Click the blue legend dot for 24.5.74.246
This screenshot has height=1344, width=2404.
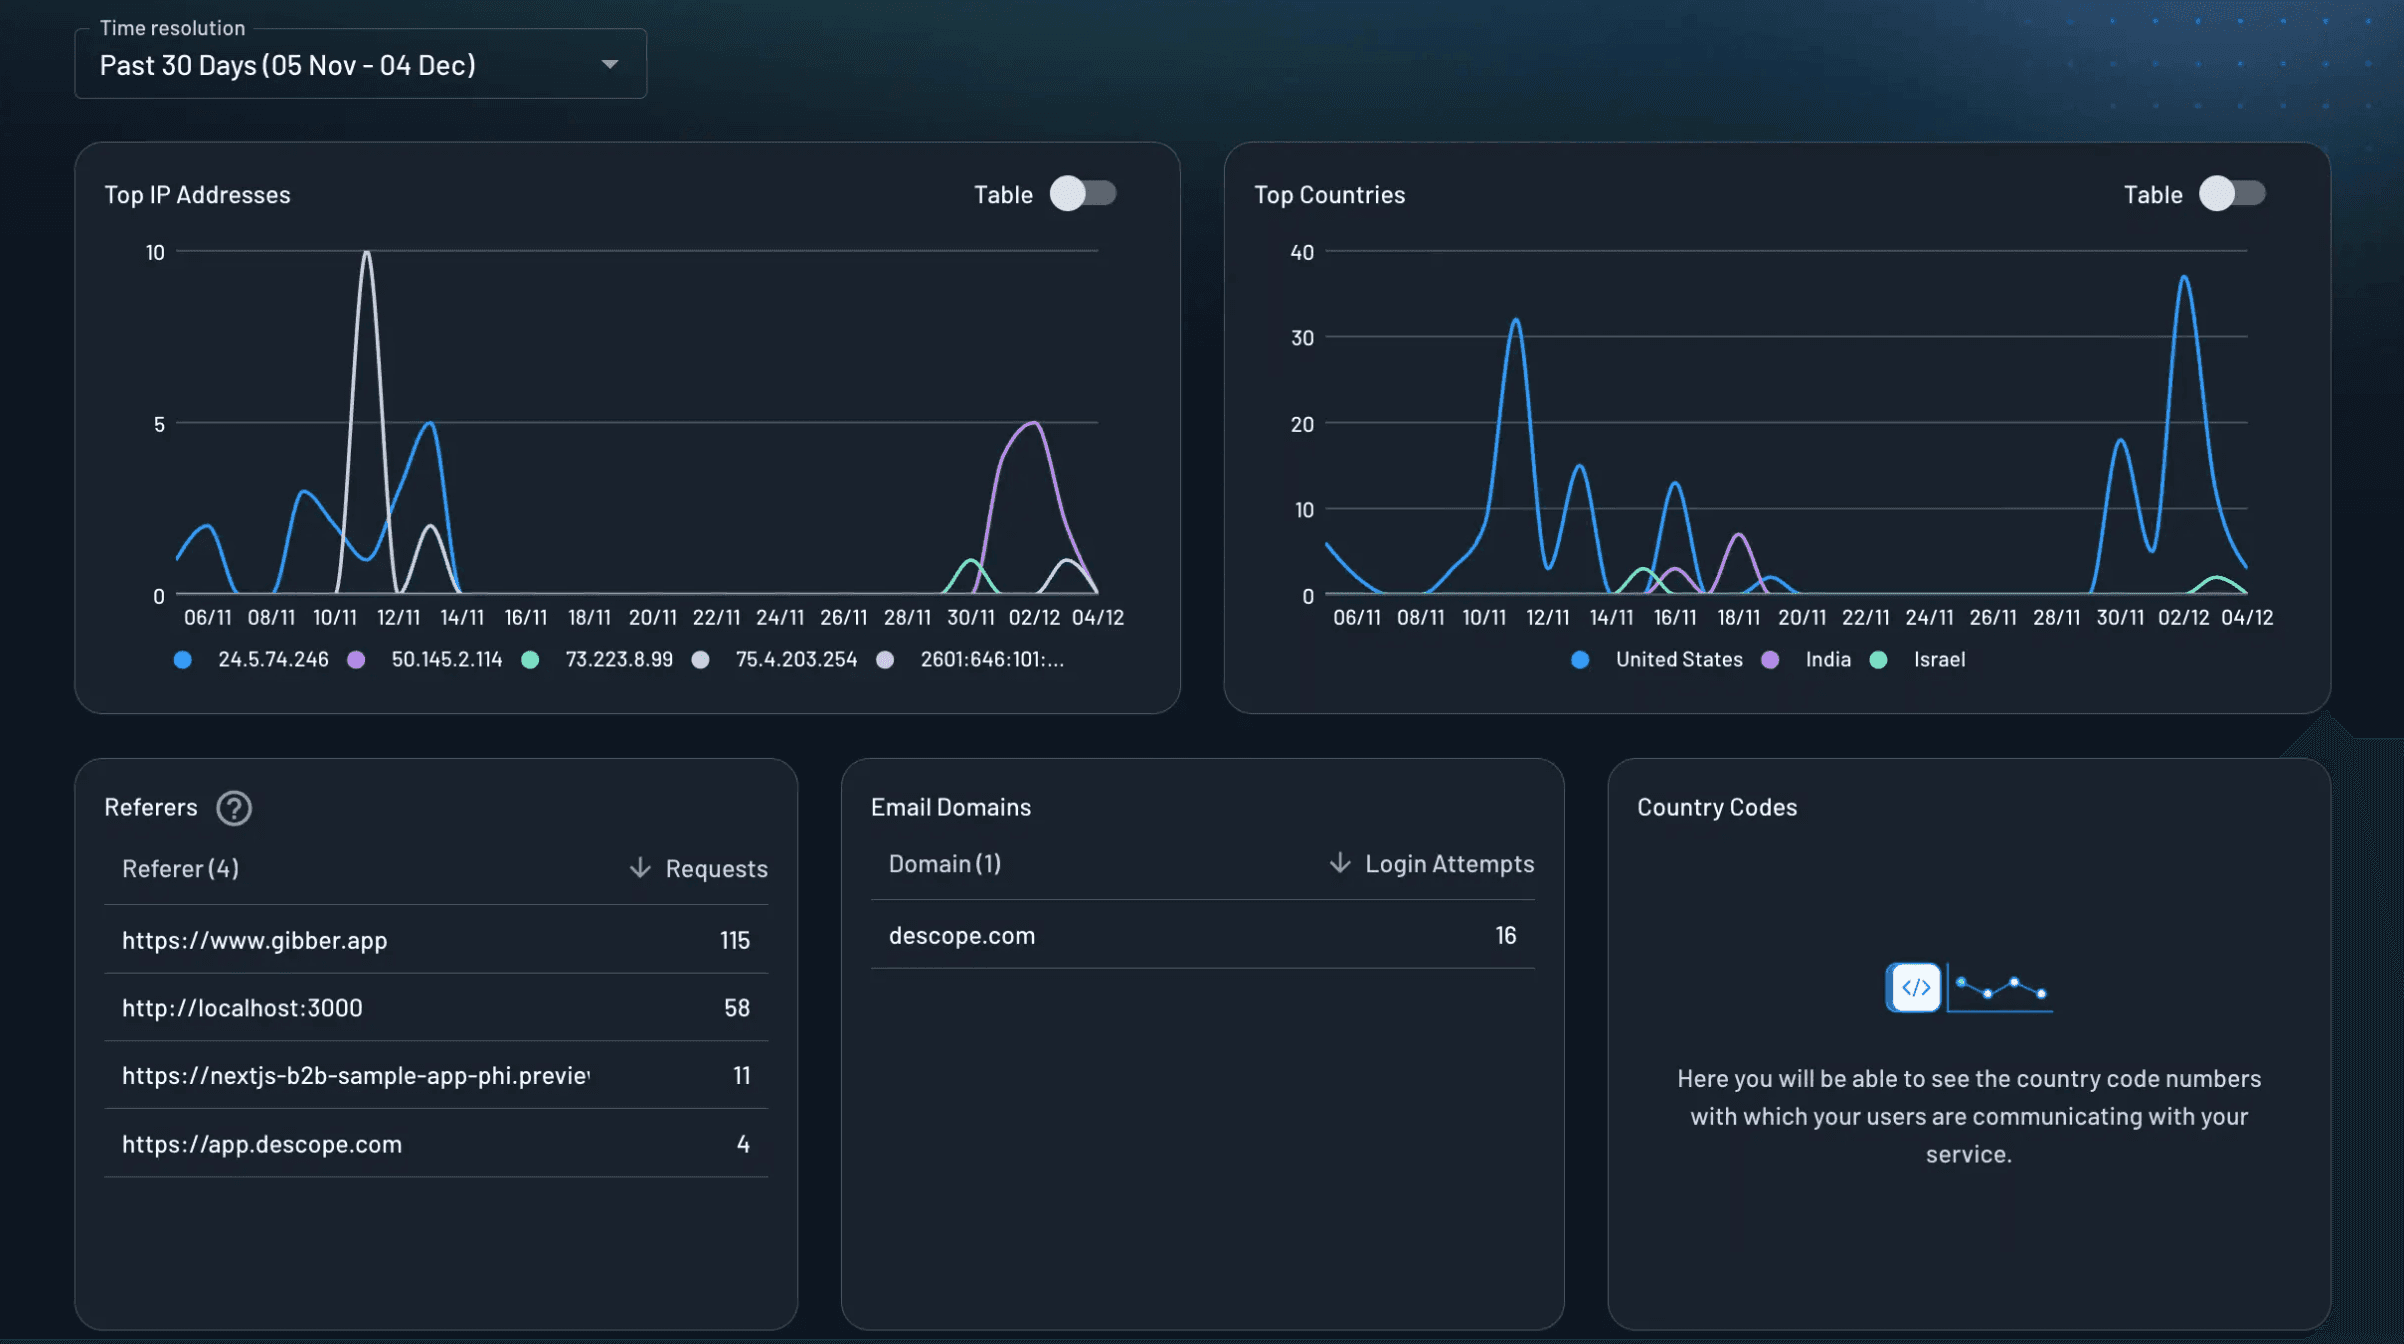(183, 659)
